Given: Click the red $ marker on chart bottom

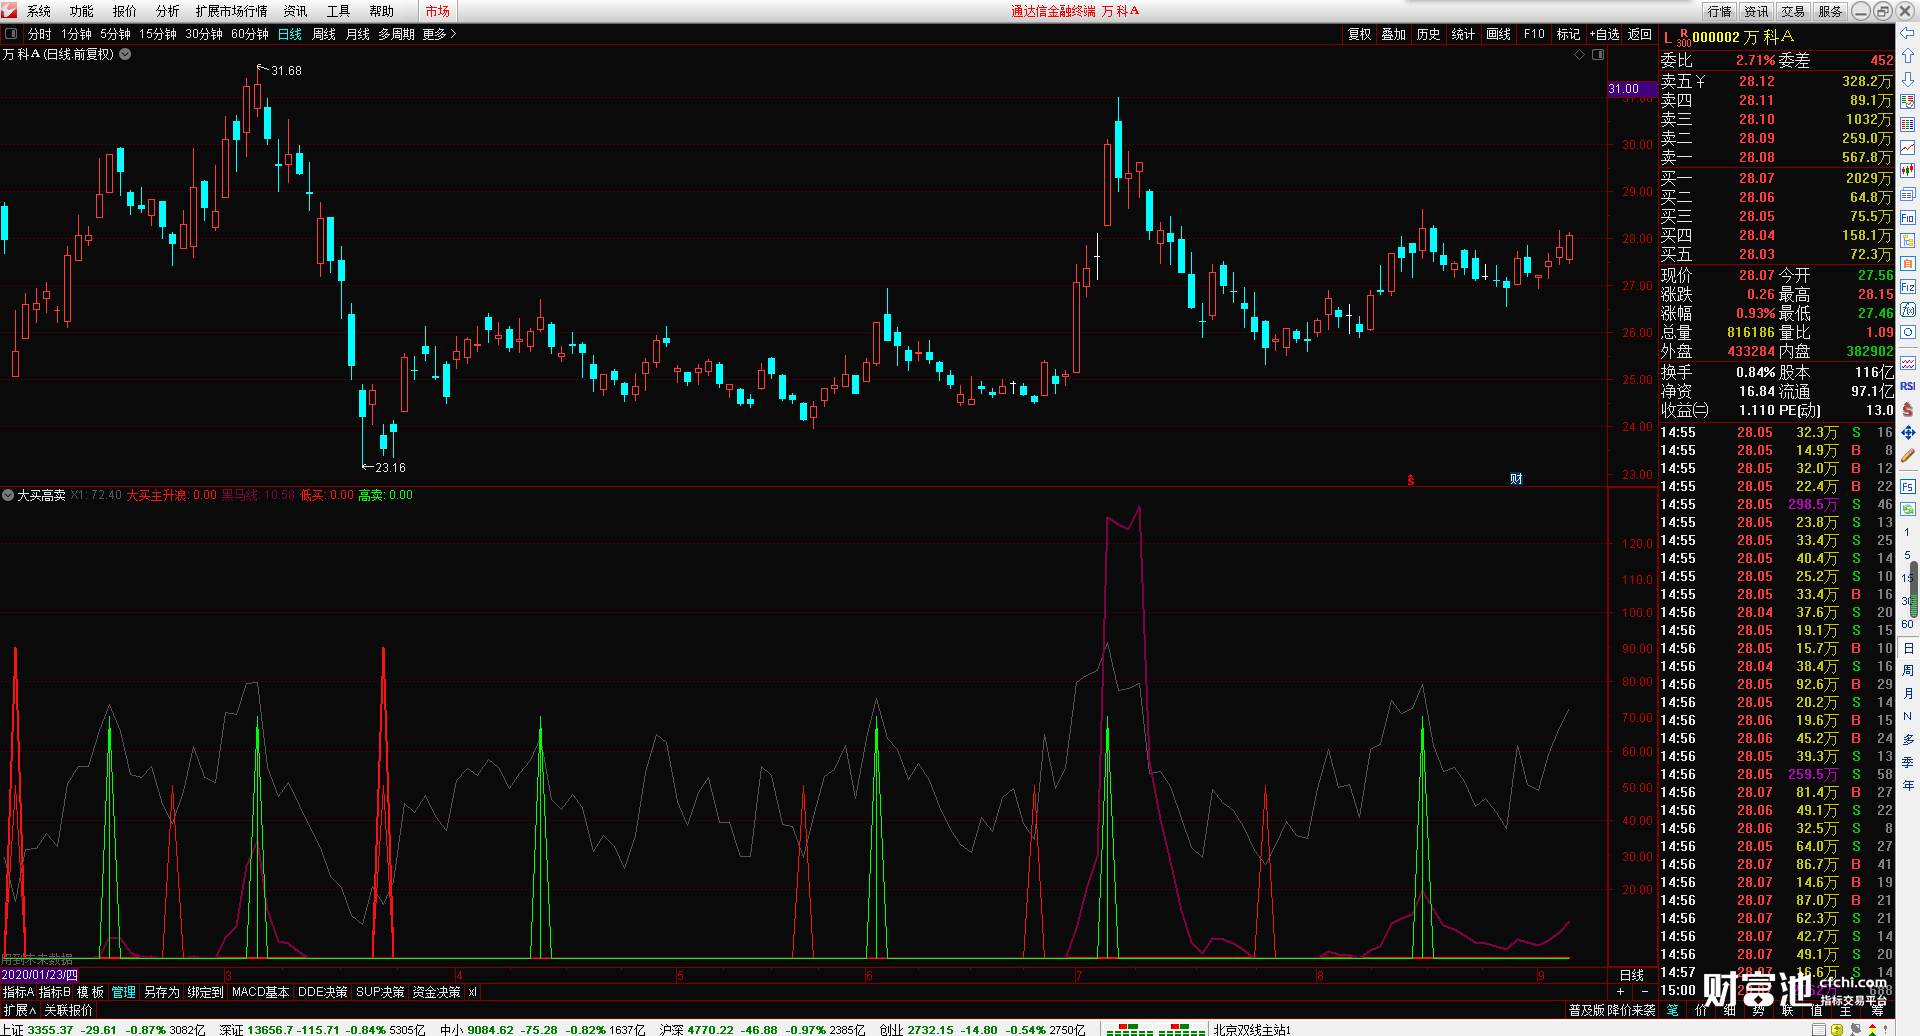Looking at the screenshot, I should tap(1411, 481).
